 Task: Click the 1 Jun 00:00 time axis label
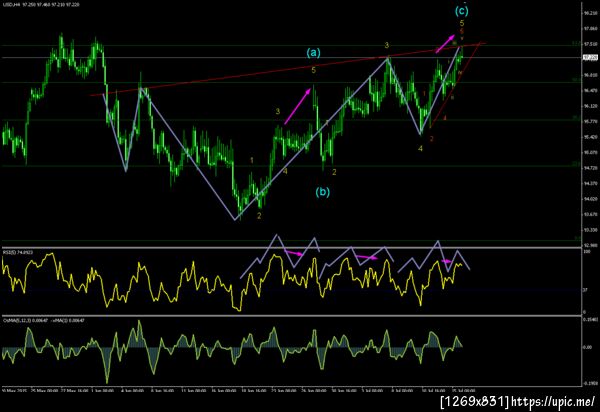pyautogui.click(x=102, y=391)
